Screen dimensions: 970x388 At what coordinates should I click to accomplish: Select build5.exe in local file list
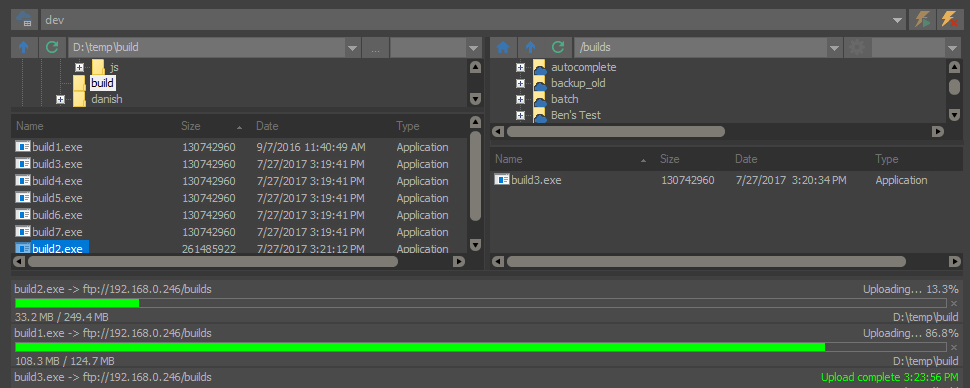[57, 198]
